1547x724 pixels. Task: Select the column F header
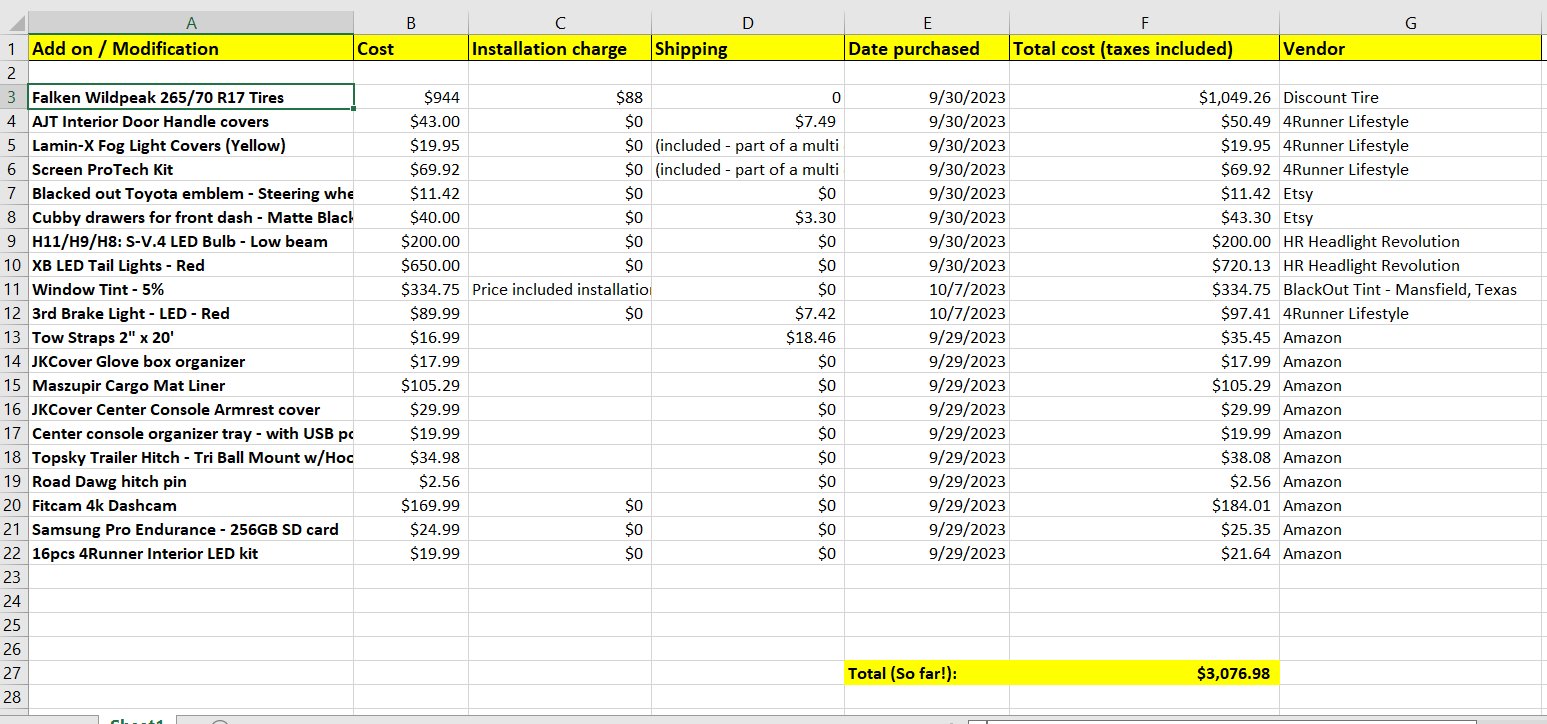tap(1144, 23)
